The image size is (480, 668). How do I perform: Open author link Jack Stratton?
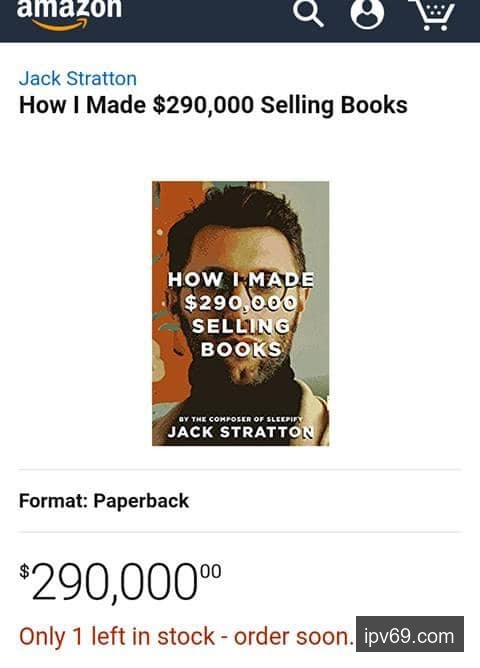(x=78, y=79)
